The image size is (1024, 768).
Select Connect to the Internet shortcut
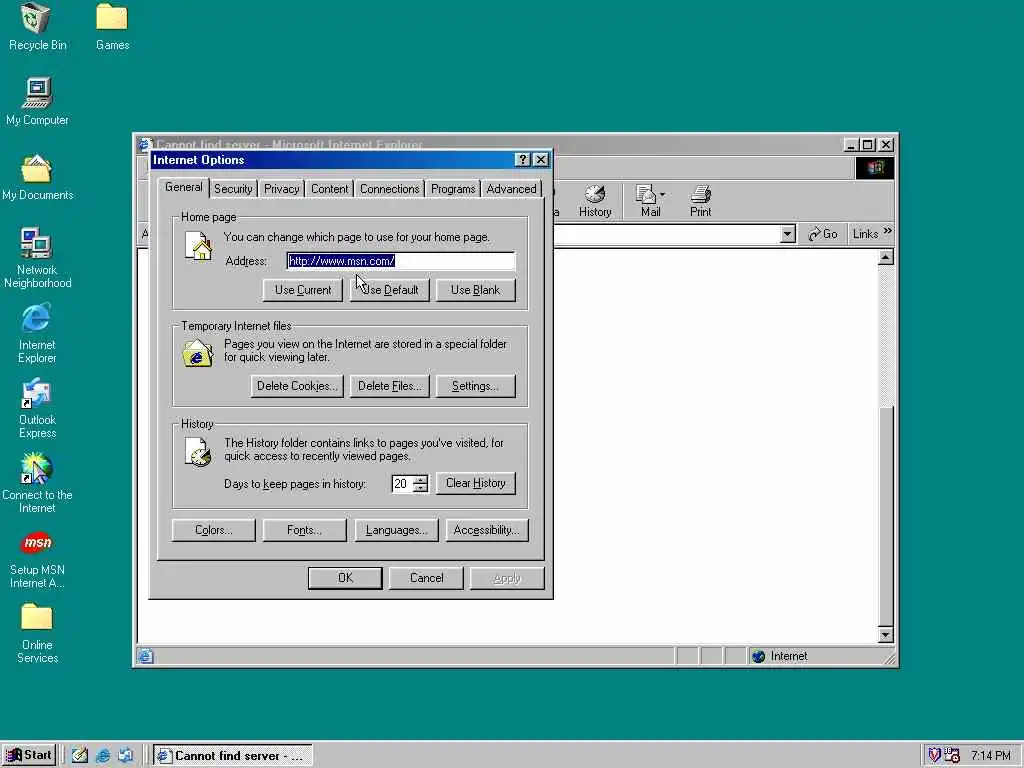pyautogui.click(x=37, y=483)
